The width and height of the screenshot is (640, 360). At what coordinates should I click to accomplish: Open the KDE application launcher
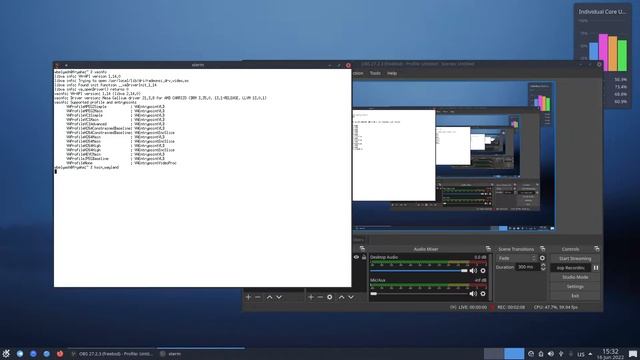[6, 353]
